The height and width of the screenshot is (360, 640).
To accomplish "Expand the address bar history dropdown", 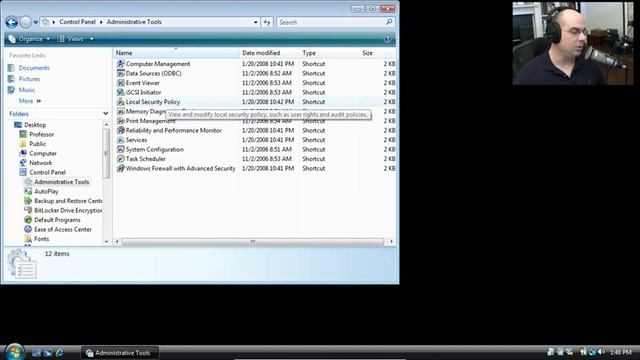I will [256, 22].
